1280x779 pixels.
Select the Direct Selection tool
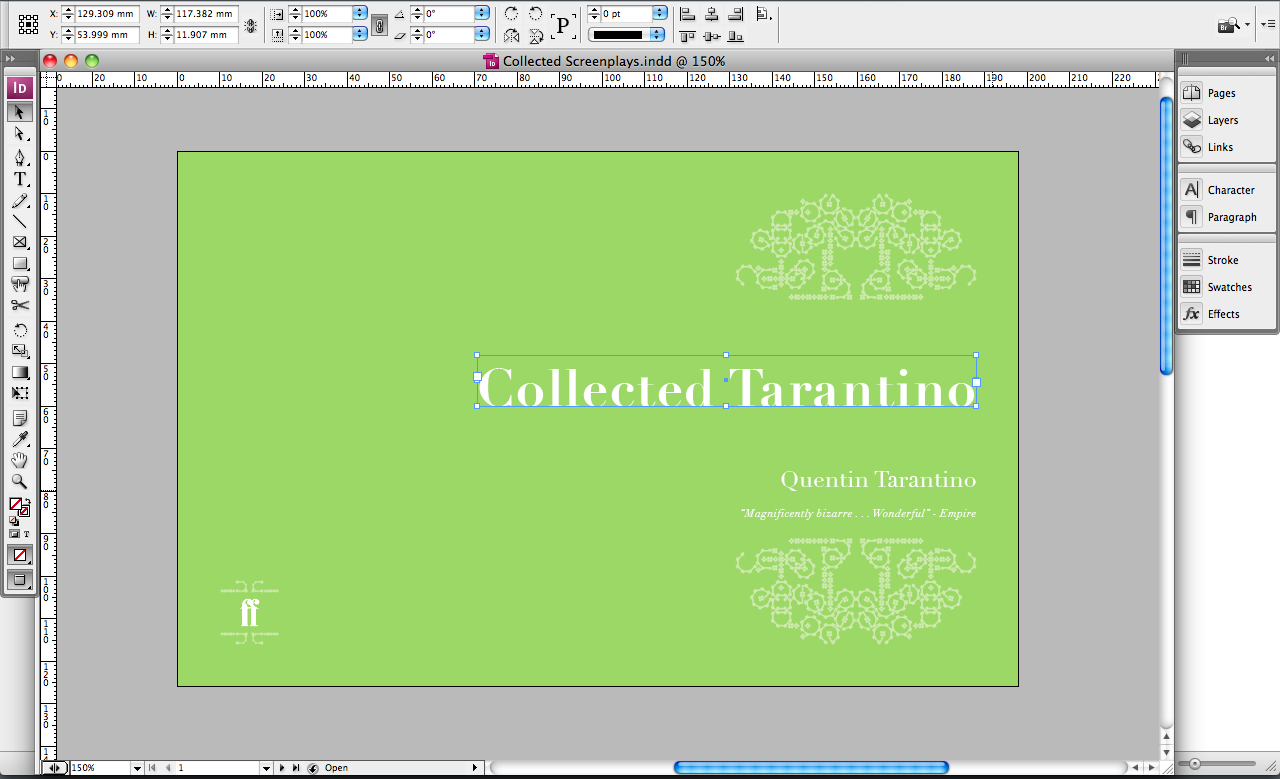click(x=20, y=134)
